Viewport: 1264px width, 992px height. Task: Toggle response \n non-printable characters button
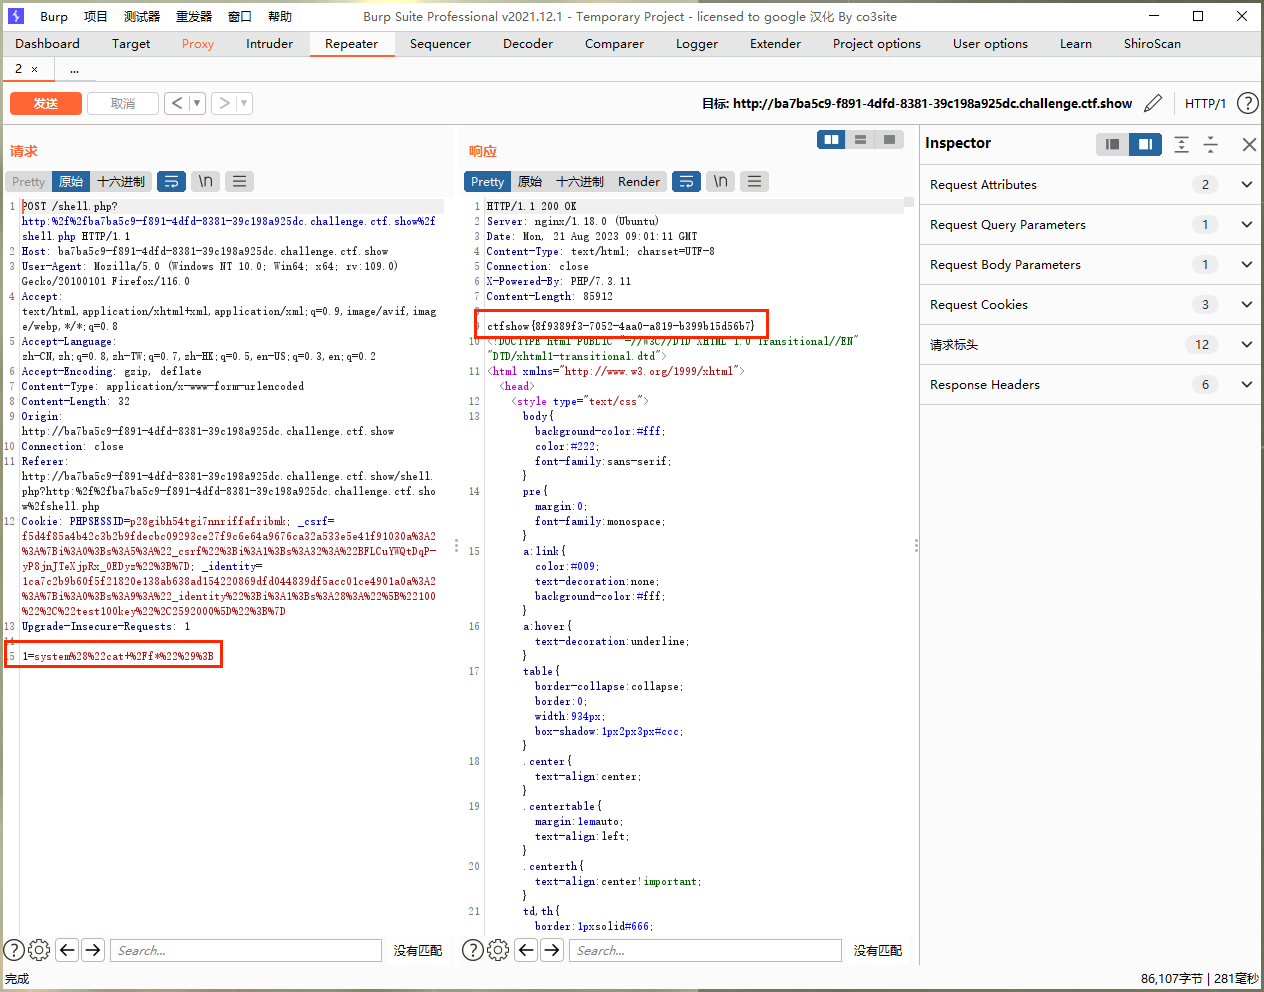coord(720,181)
